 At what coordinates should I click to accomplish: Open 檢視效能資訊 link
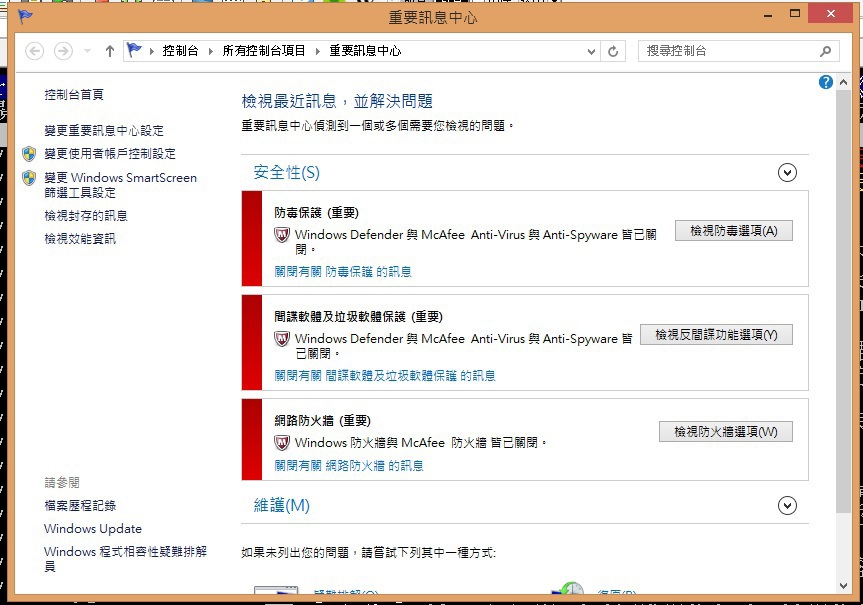[80, 238]
